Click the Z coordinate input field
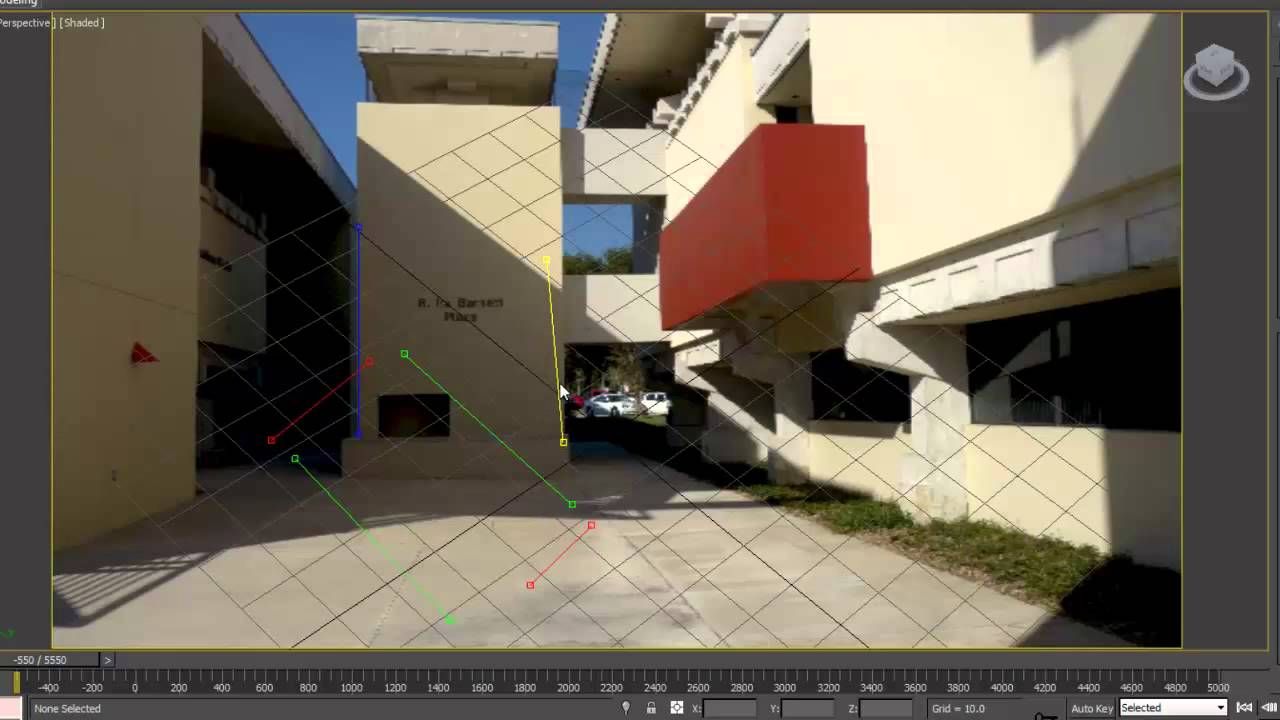 [x=886, y=708]
